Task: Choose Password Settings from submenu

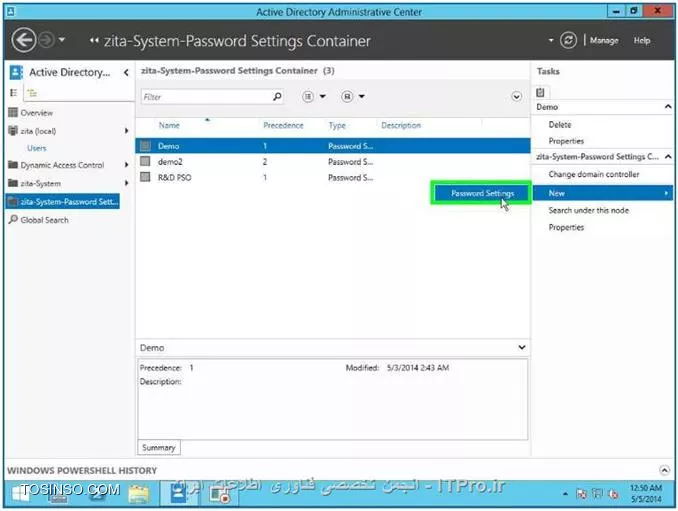Action: pos(482,193)
